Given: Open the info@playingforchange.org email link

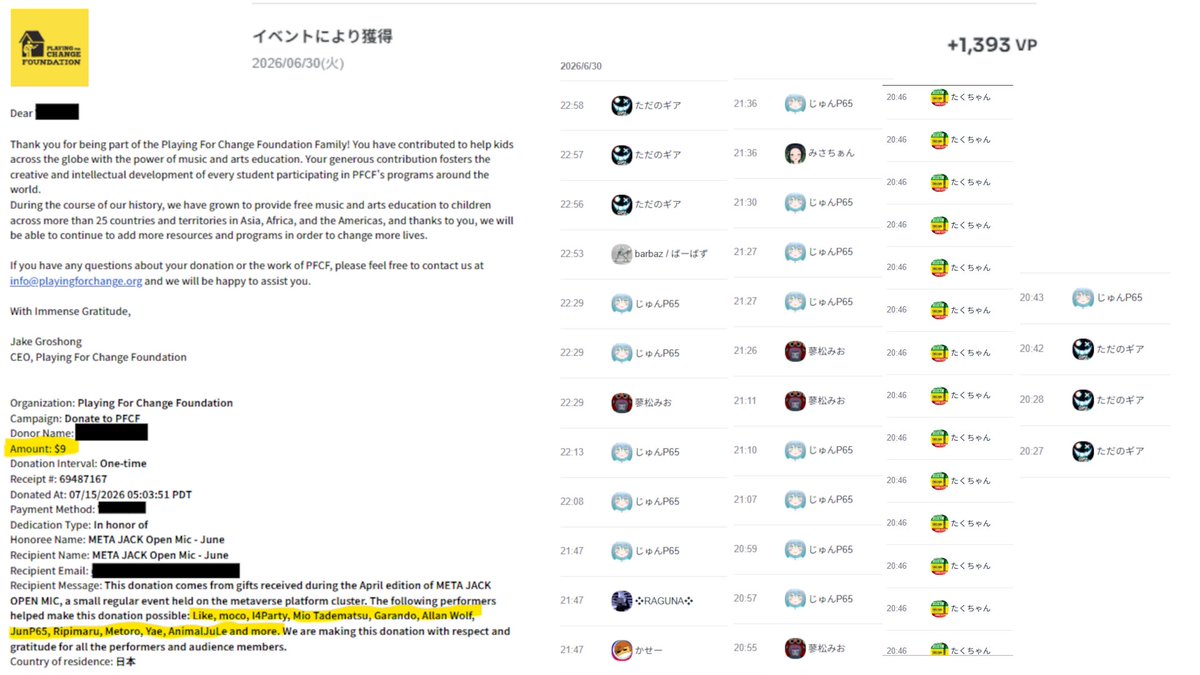Looking at the screenshot, I should pos(76,281).
